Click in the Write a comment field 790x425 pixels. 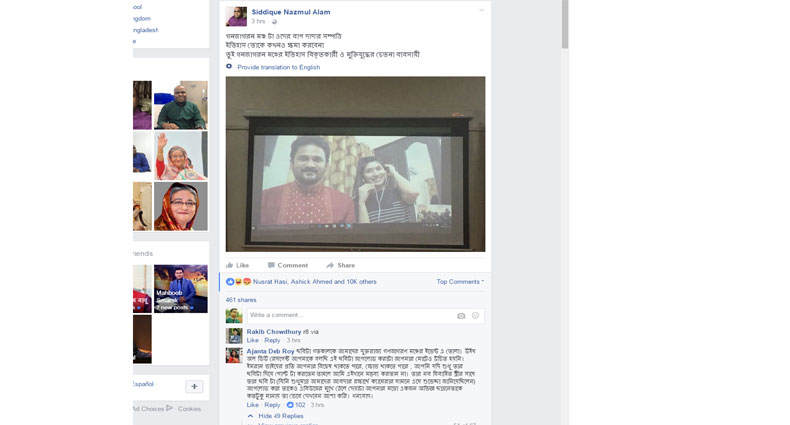[x=350, y=315]
